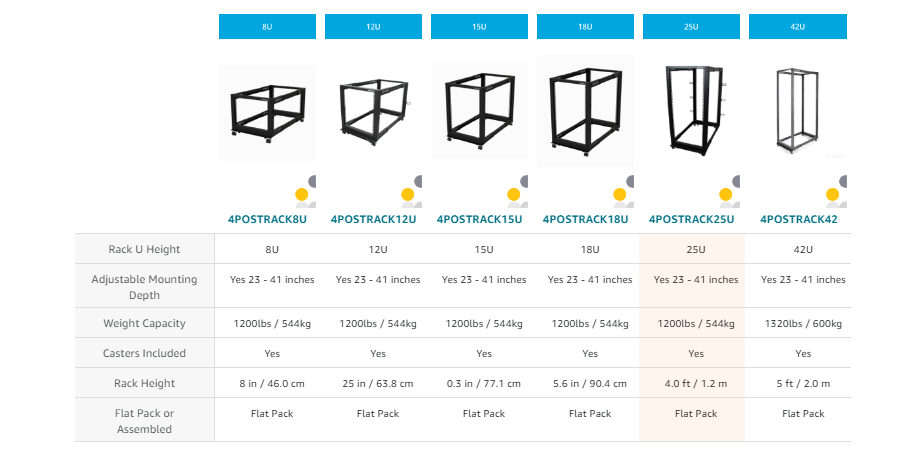Click the yellow dot under the 8U rack
This screenshot has height=455, width=923.
(x=302, y=196)
